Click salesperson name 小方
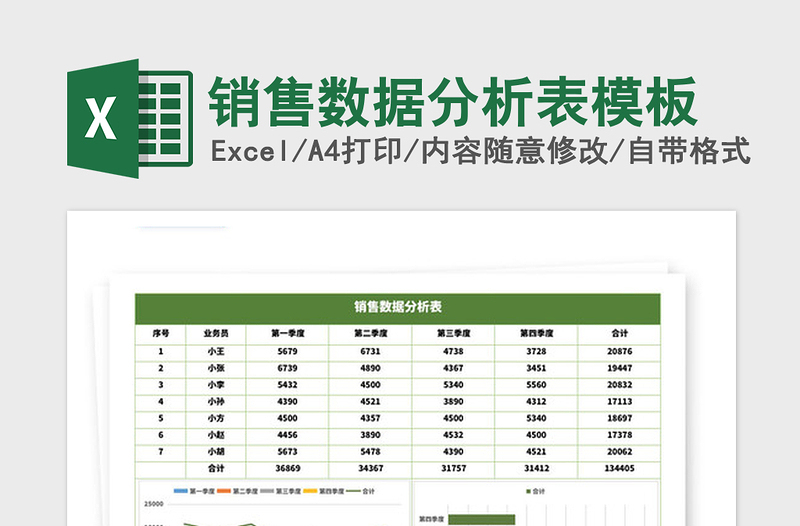The image size is (800, 526). tap(216, 418)
